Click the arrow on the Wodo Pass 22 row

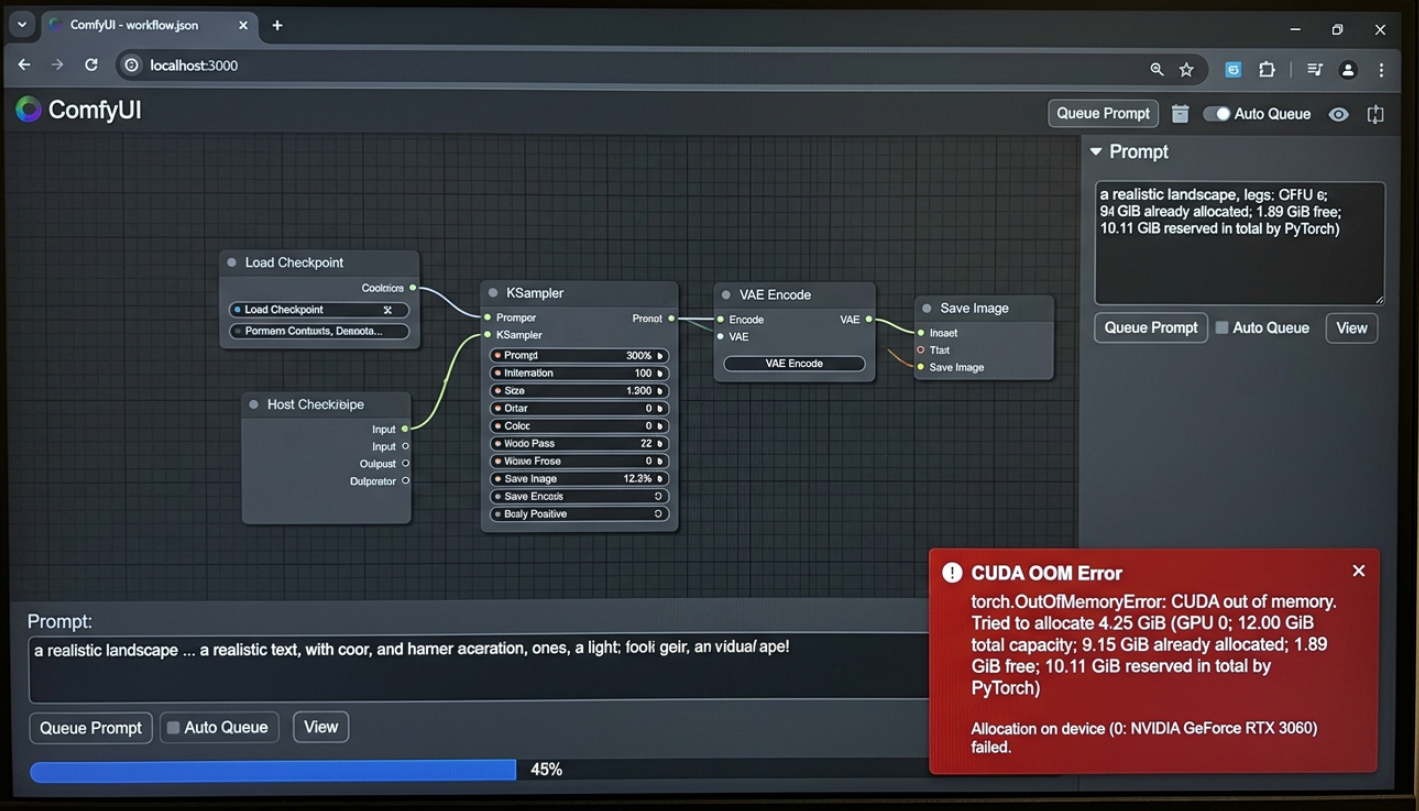pos(661,444)
